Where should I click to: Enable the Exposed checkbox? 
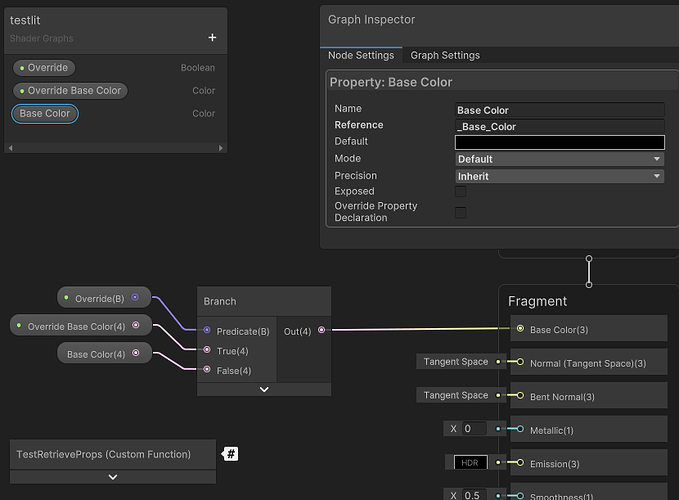pos(461,192)
